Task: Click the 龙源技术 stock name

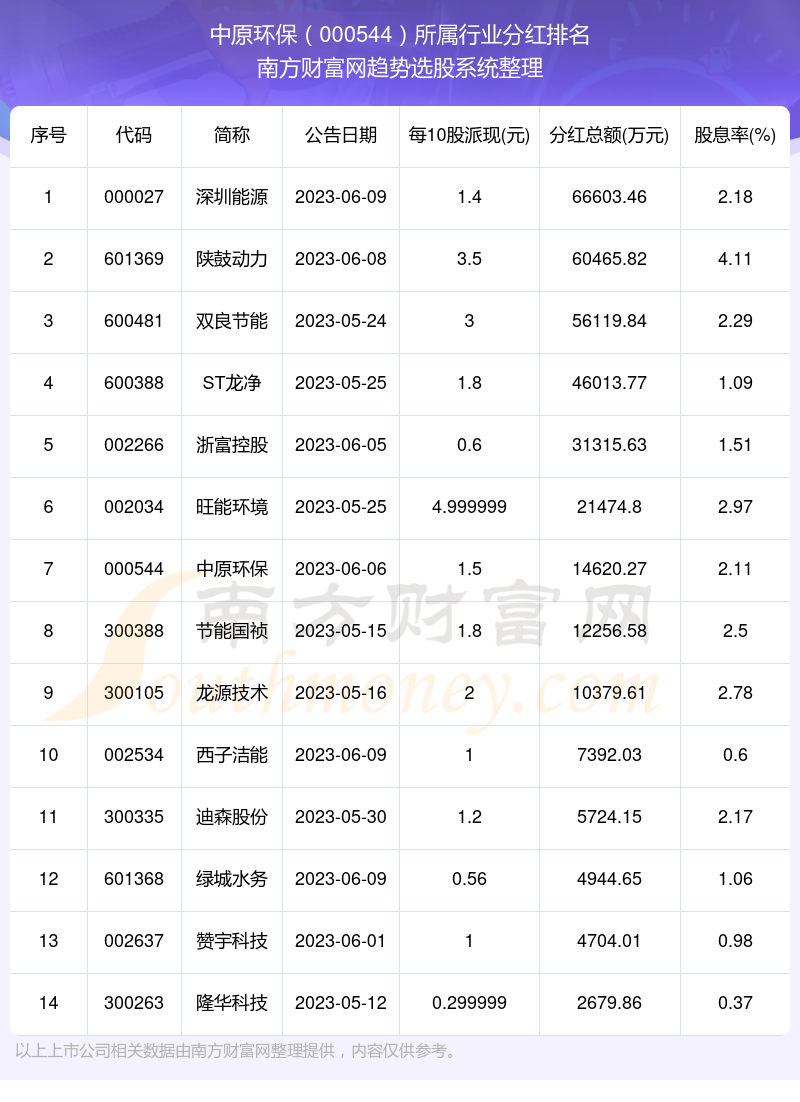Action: (232, 693)
